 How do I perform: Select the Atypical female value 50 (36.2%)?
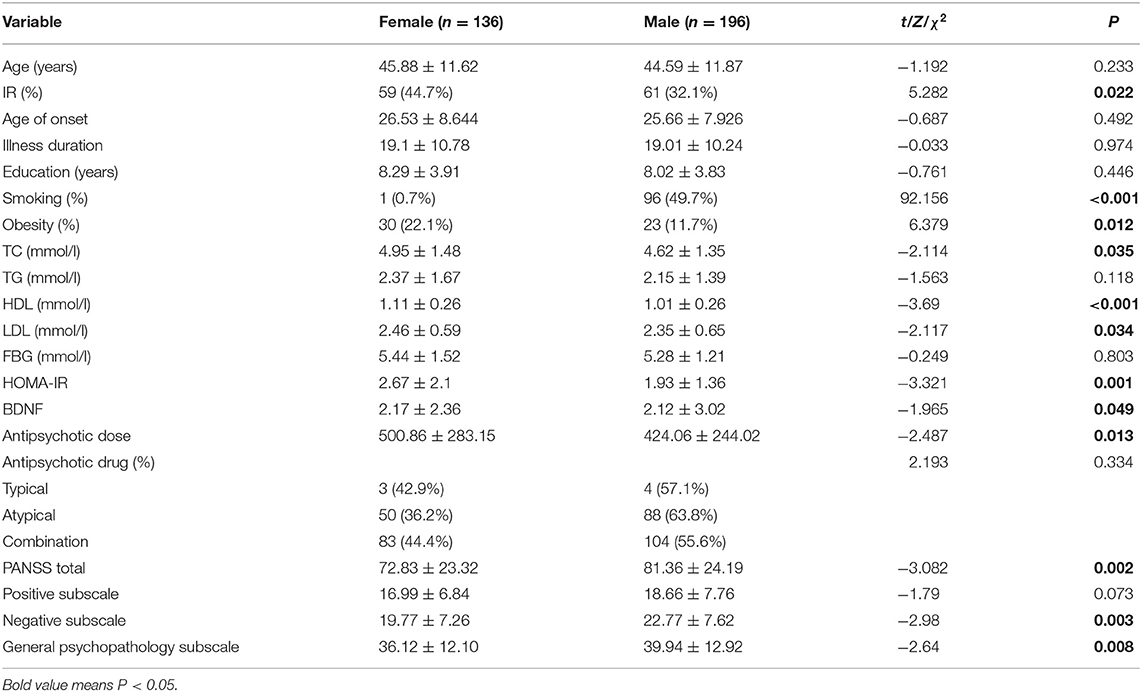(415, 516)
